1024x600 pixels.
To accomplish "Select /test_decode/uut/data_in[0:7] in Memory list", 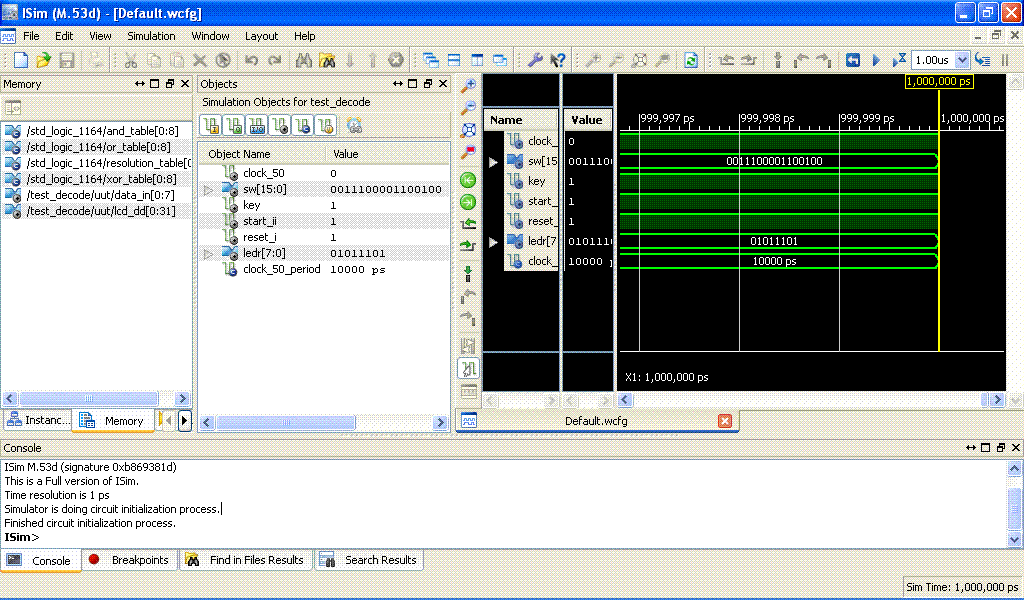I will pos(100,195).
